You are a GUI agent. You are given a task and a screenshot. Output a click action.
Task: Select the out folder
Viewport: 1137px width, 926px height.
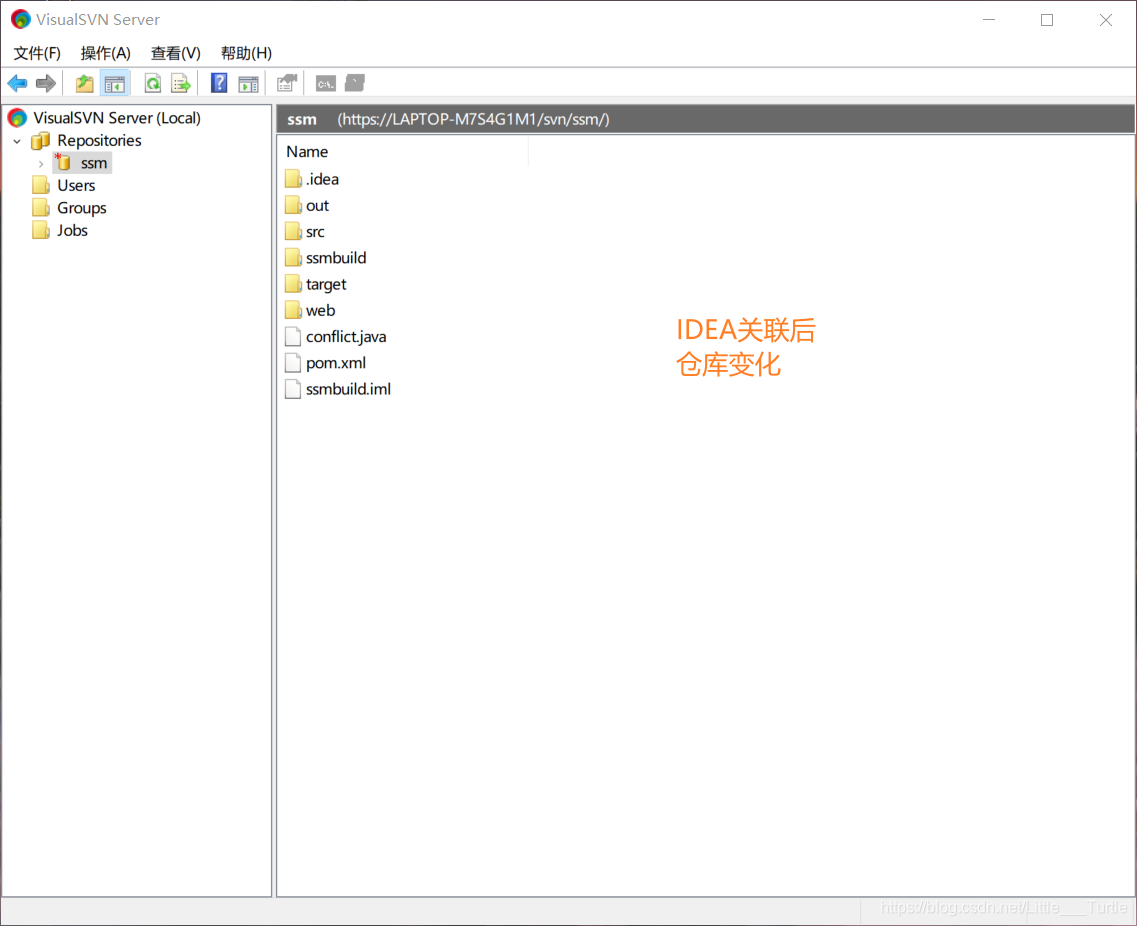point(317,205)
